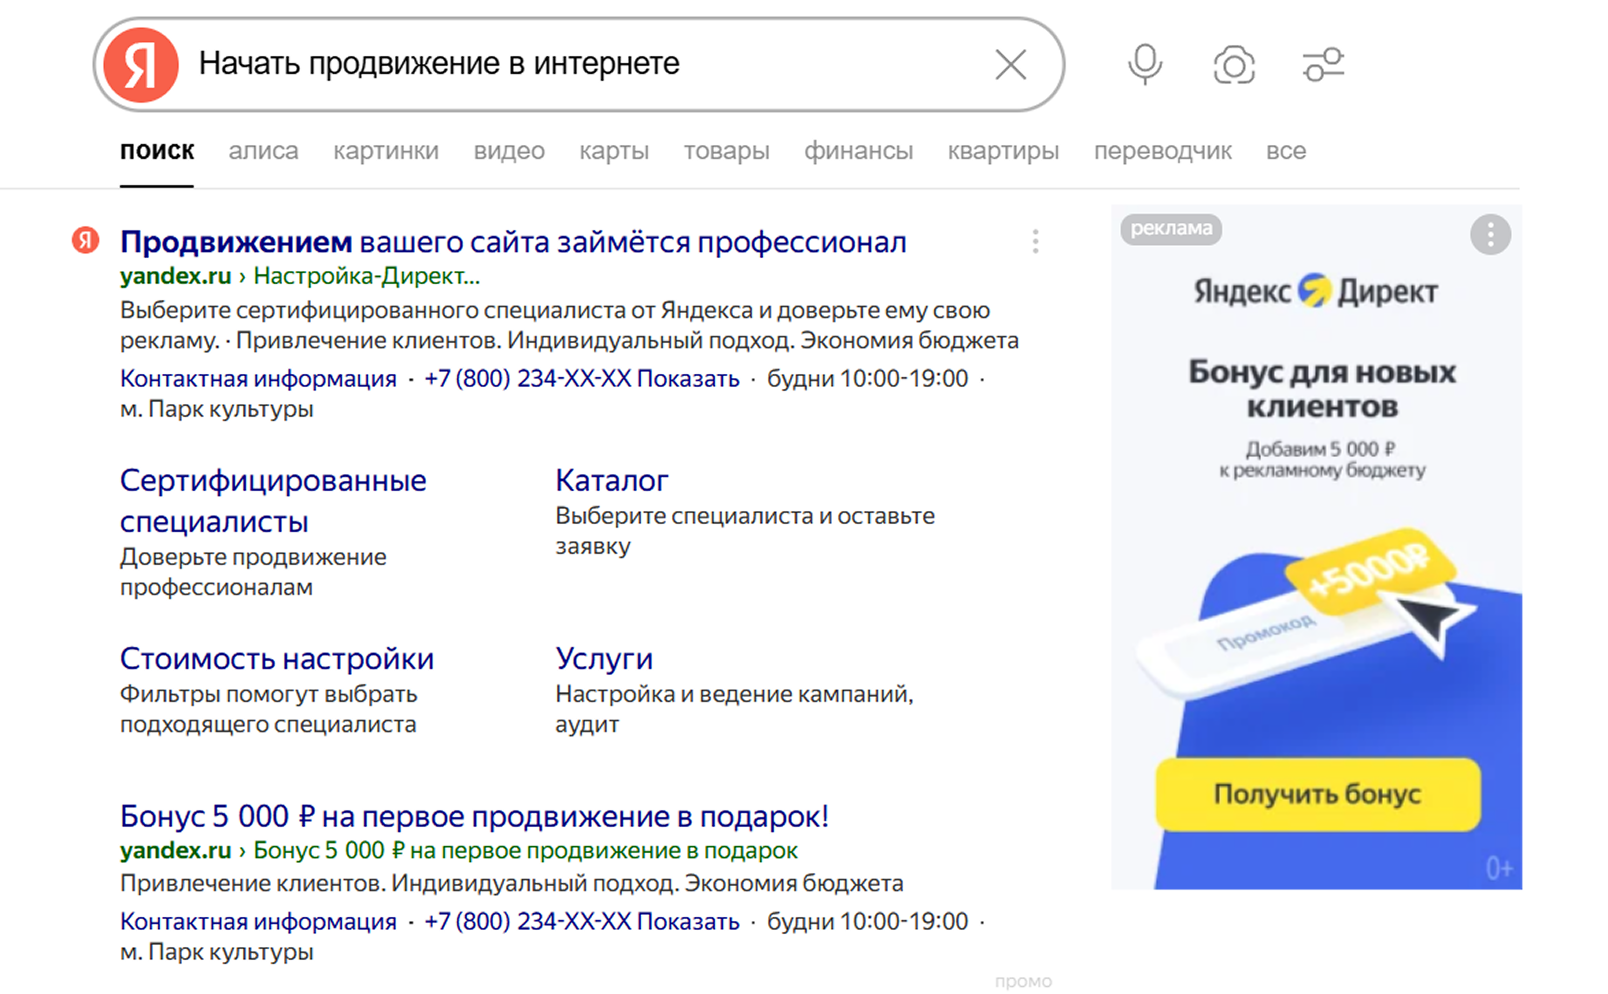
Task: Open the все menu item
Action: (x=1285, y=151)
